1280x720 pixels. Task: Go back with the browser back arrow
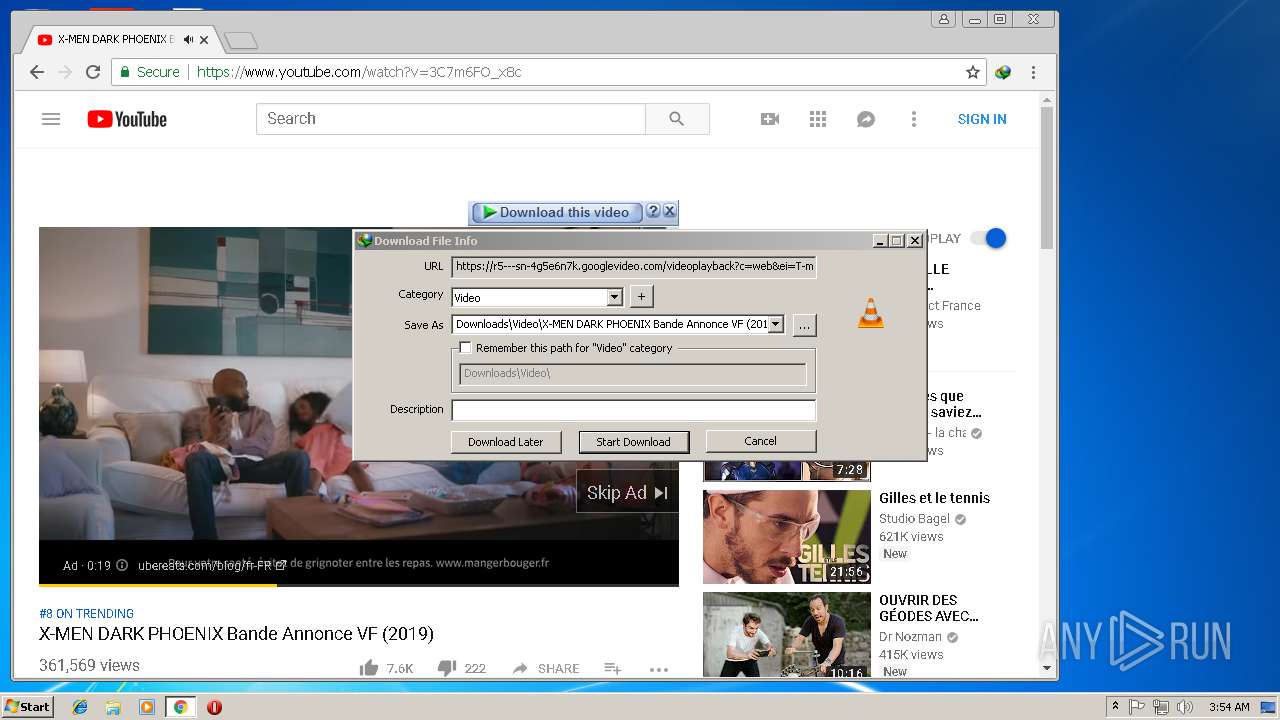[x=37, y=72]
